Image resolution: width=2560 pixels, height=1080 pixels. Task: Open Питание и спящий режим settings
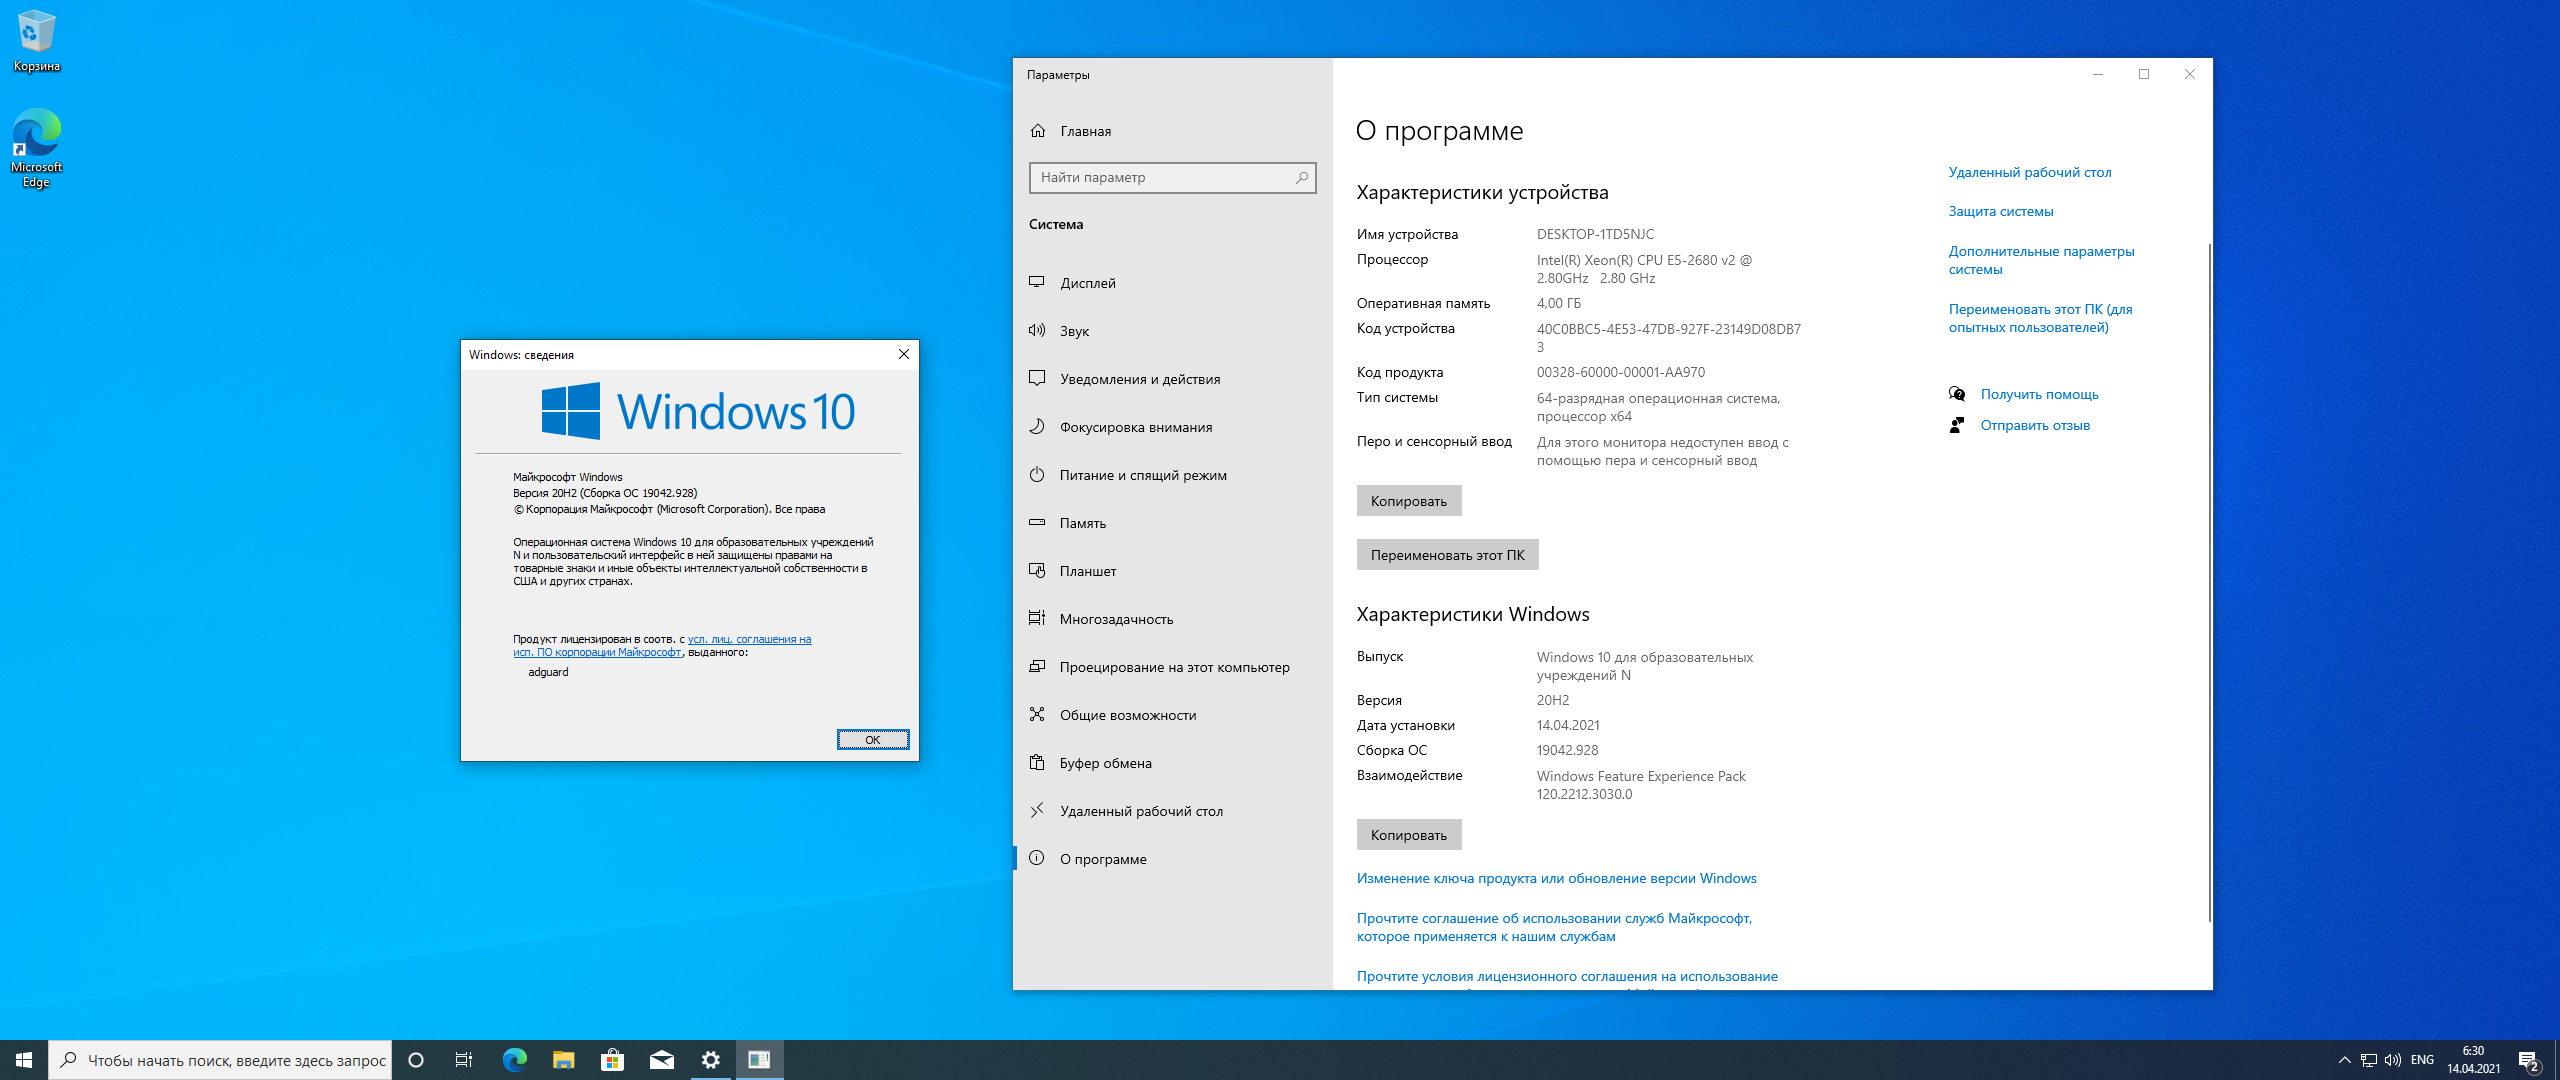pyautogui.click(x=1172, y=475)
